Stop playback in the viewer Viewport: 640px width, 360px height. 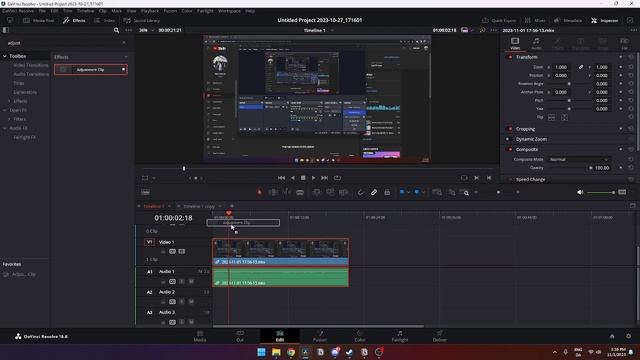(x=303, y=178)
